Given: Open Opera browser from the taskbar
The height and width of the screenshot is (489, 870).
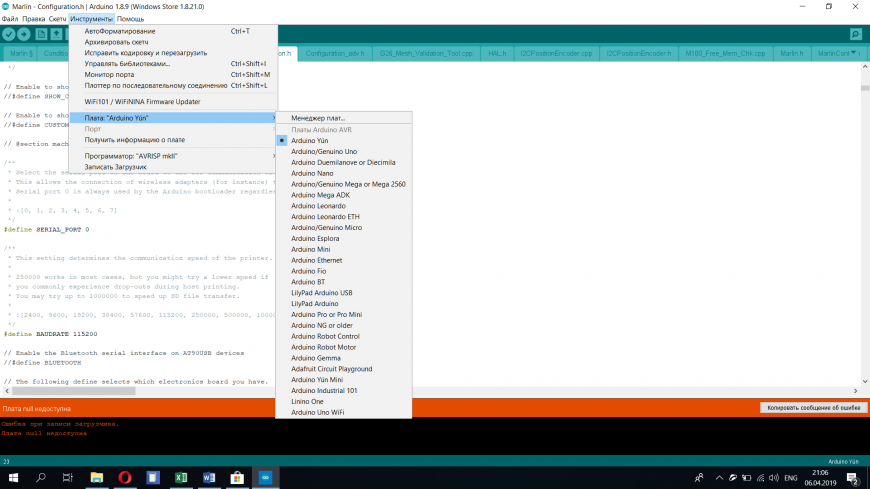Looking at the screenshot, I should click(x=125, y=478).
